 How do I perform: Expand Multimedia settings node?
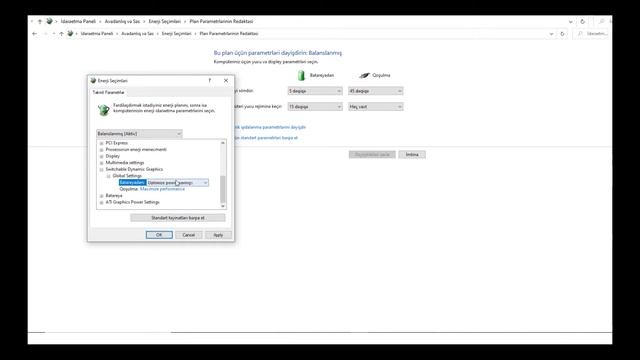pos(102,163)
